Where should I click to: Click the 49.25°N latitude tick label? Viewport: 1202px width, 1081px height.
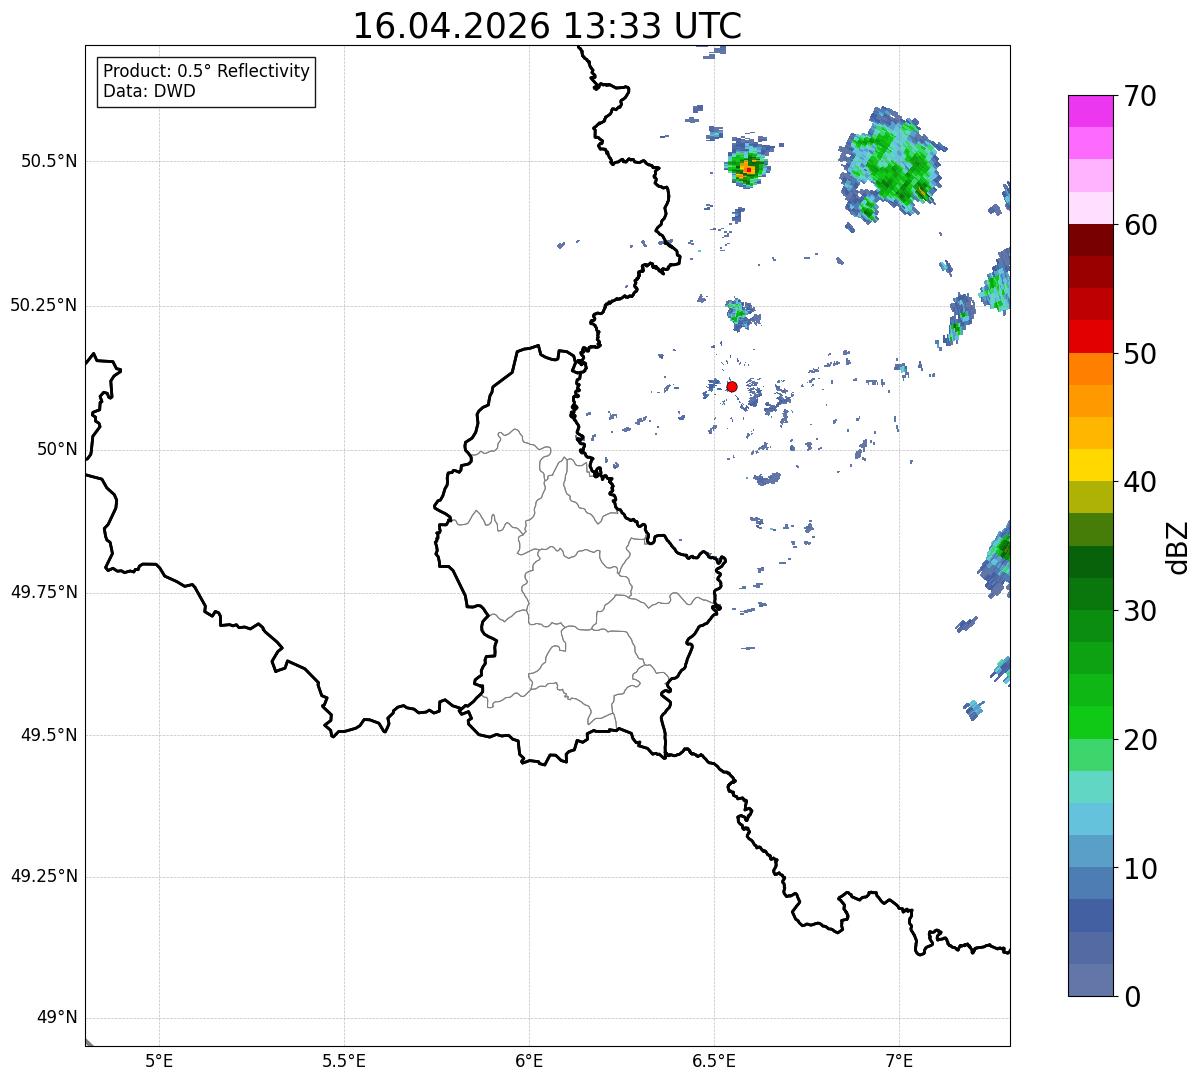(44, 877)
